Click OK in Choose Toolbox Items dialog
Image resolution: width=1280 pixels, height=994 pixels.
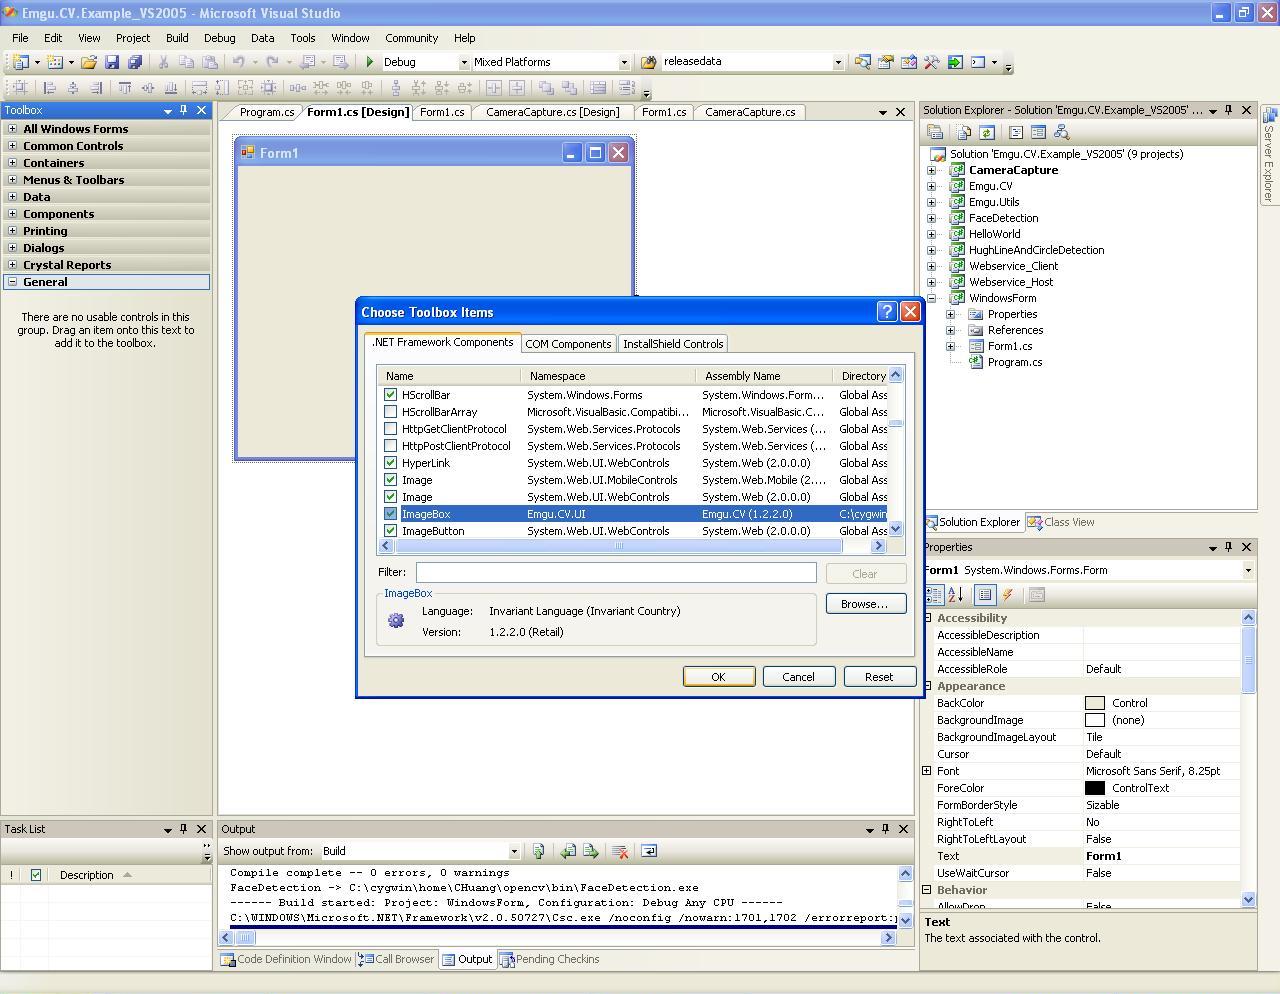pos(718,677)
